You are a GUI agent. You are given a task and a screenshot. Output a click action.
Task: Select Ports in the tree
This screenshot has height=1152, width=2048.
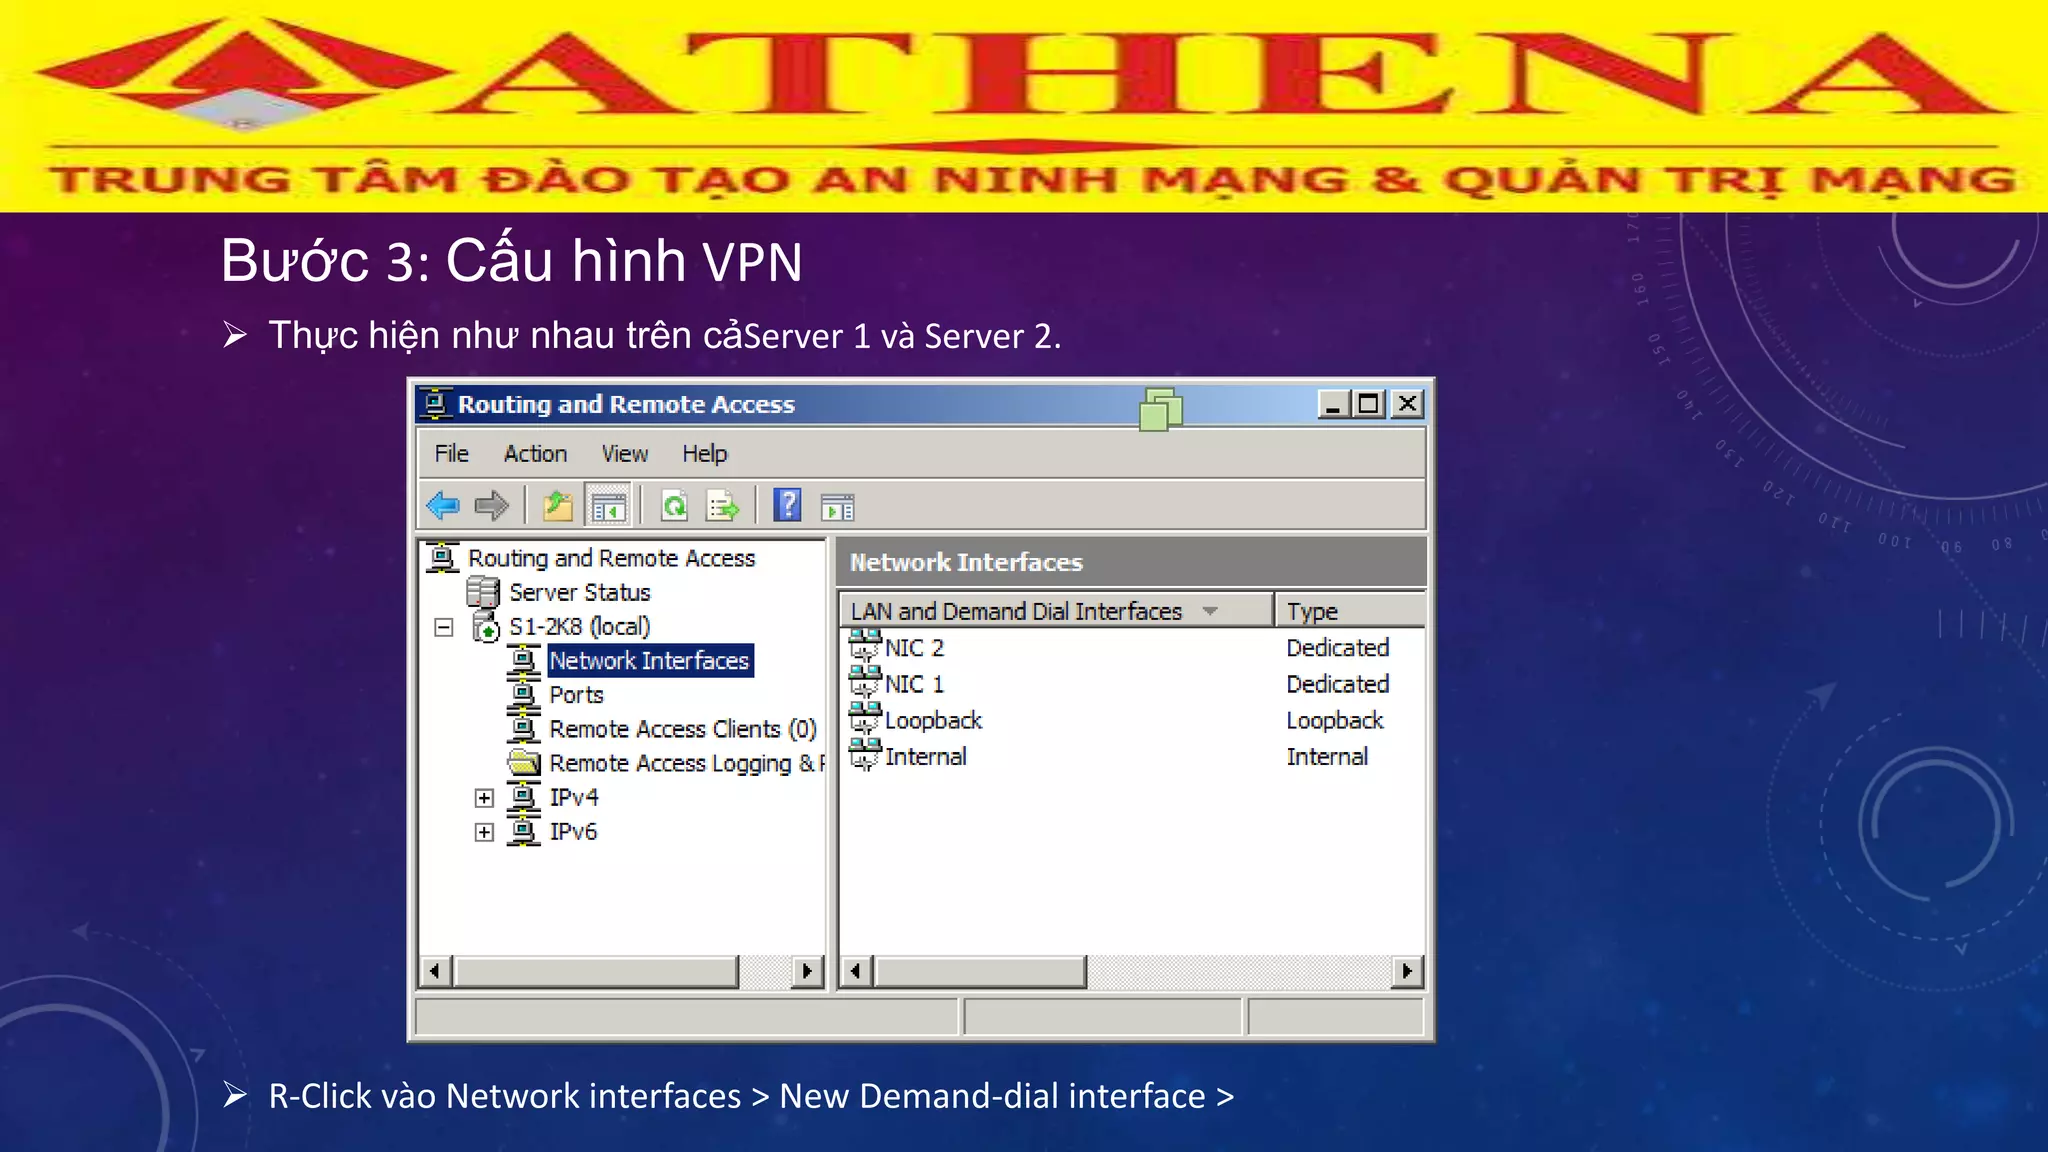point(577,695)
